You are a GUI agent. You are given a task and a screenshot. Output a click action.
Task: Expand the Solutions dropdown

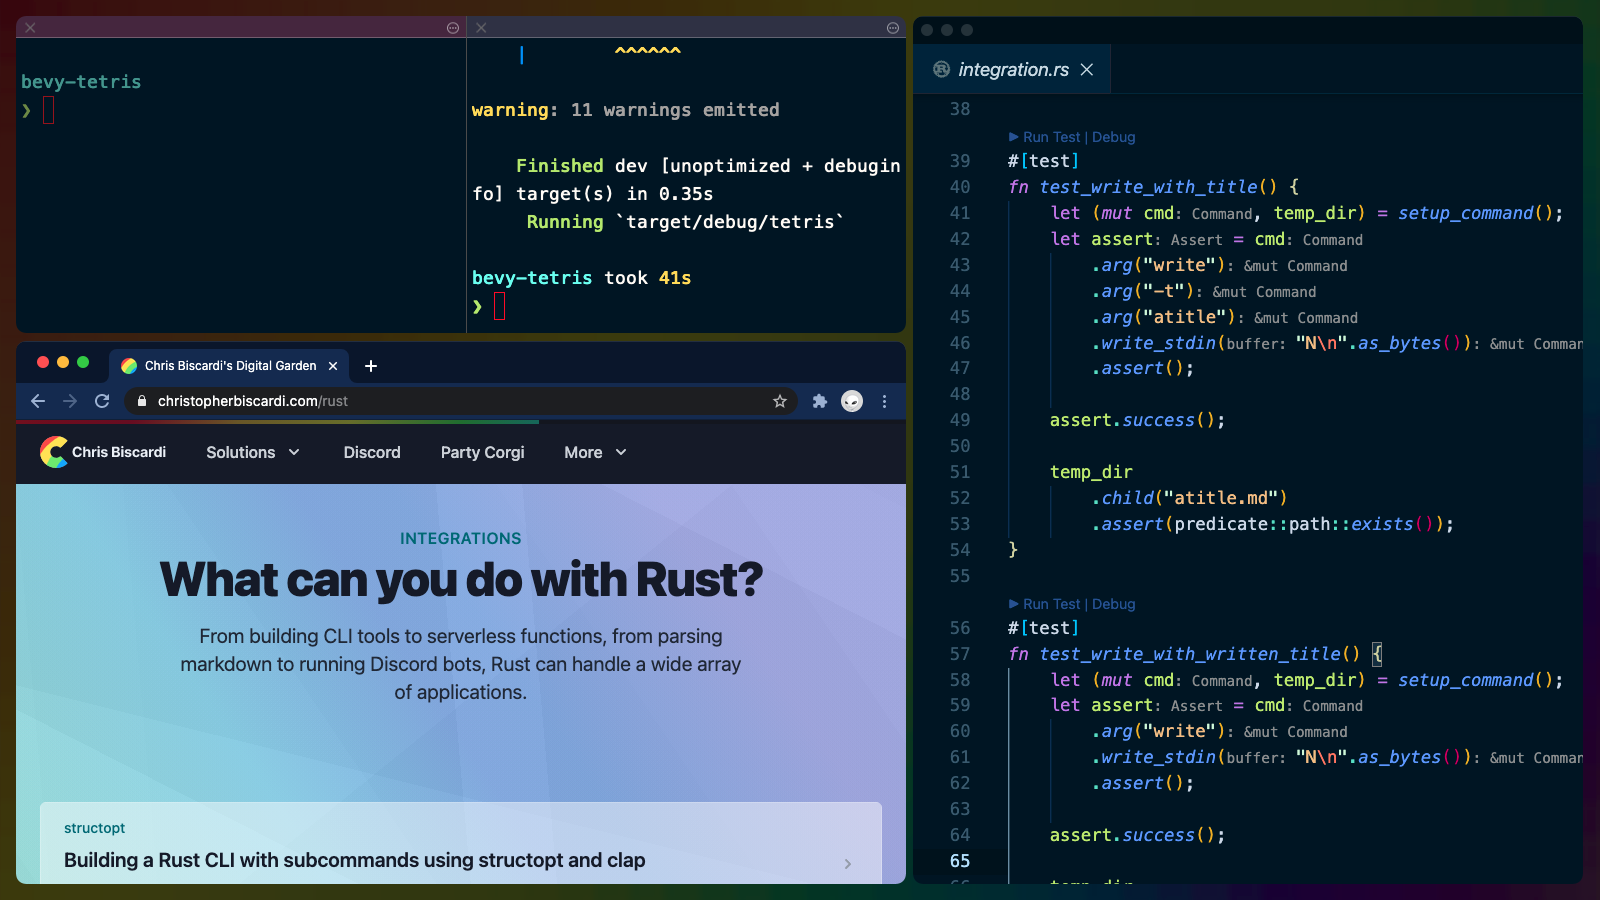click(253, 452)
